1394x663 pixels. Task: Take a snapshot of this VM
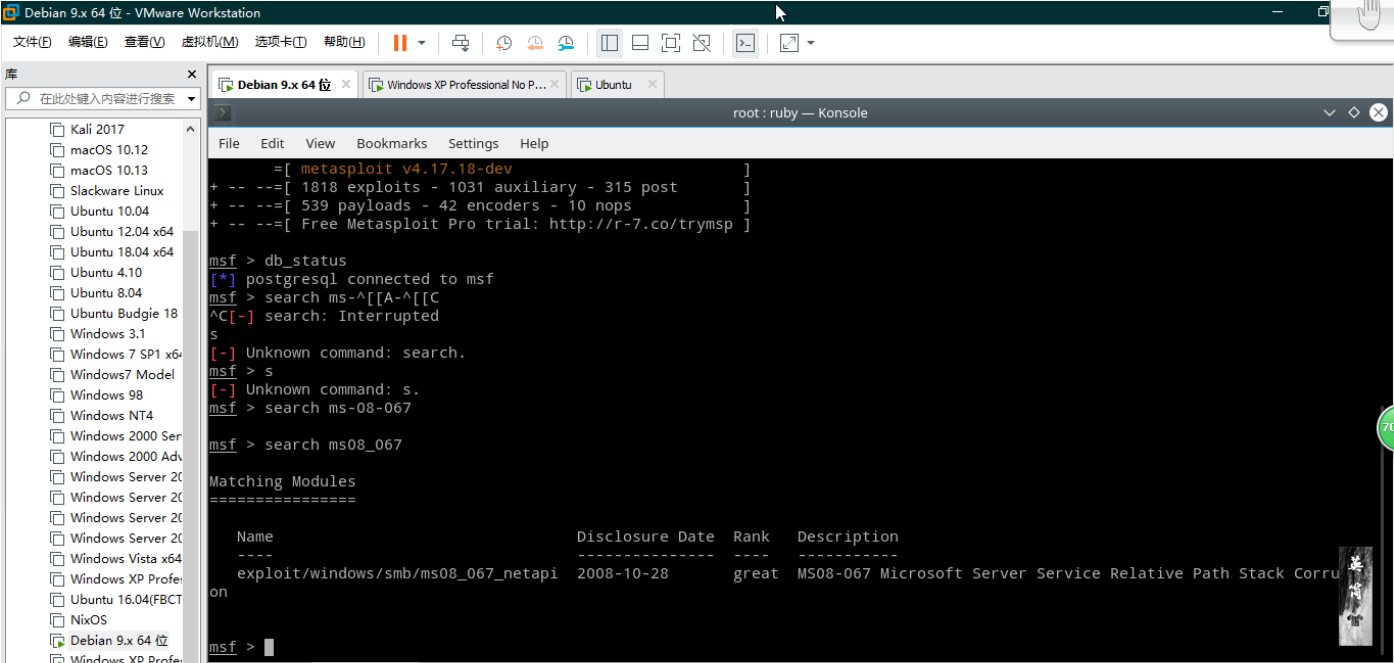504,43
